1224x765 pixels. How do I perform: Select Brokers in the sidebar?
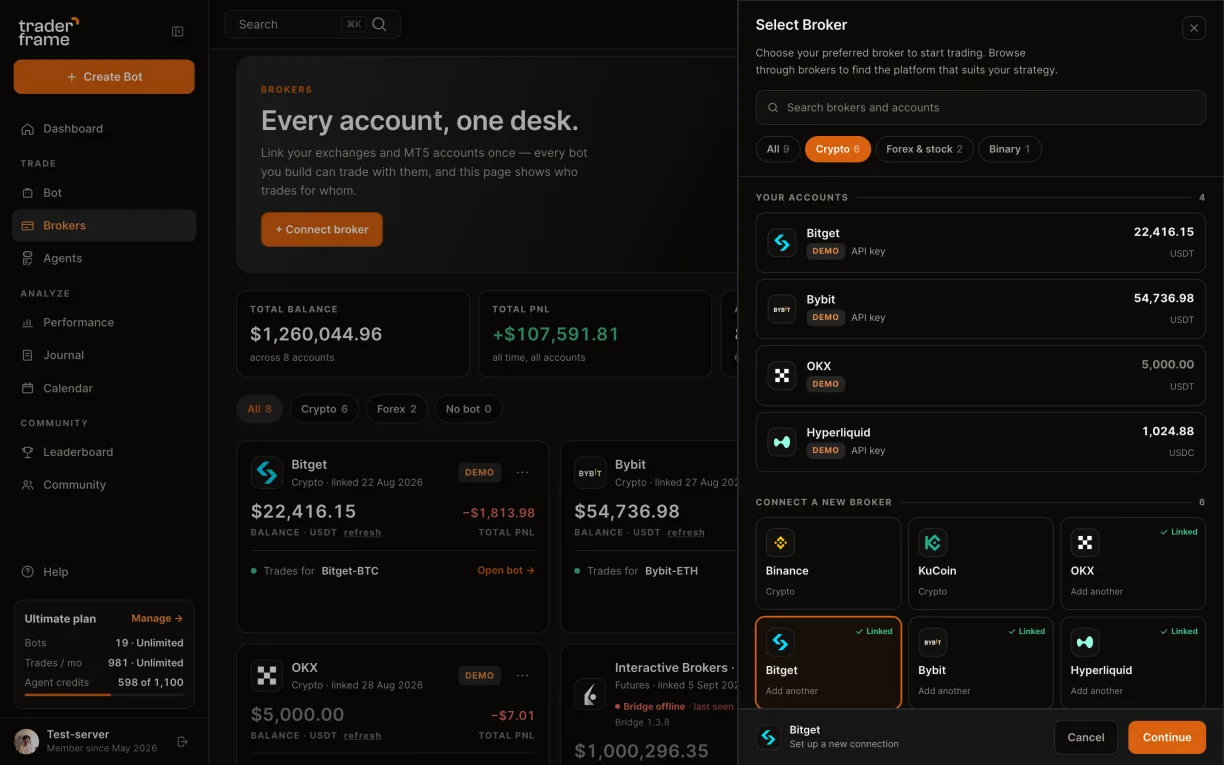pos(104,225)
